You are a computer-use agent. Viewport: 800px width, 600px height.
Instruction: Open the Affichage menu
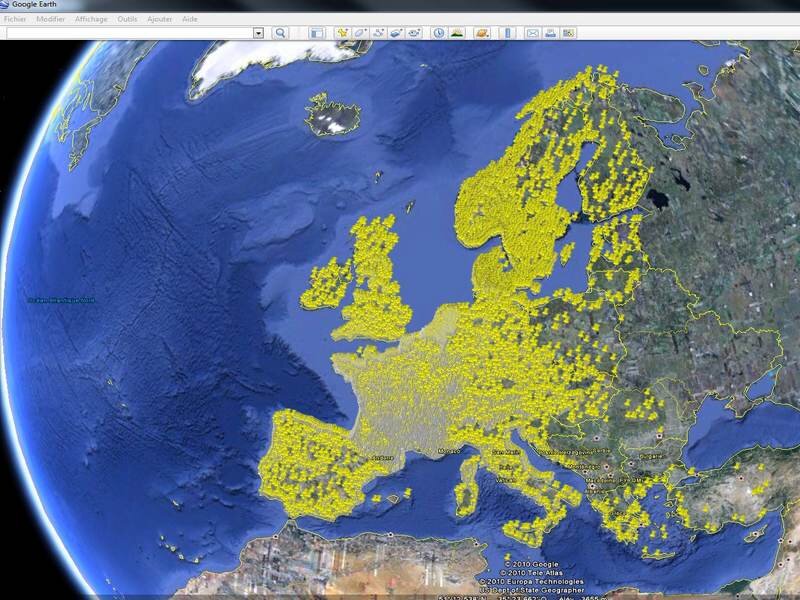91,19
